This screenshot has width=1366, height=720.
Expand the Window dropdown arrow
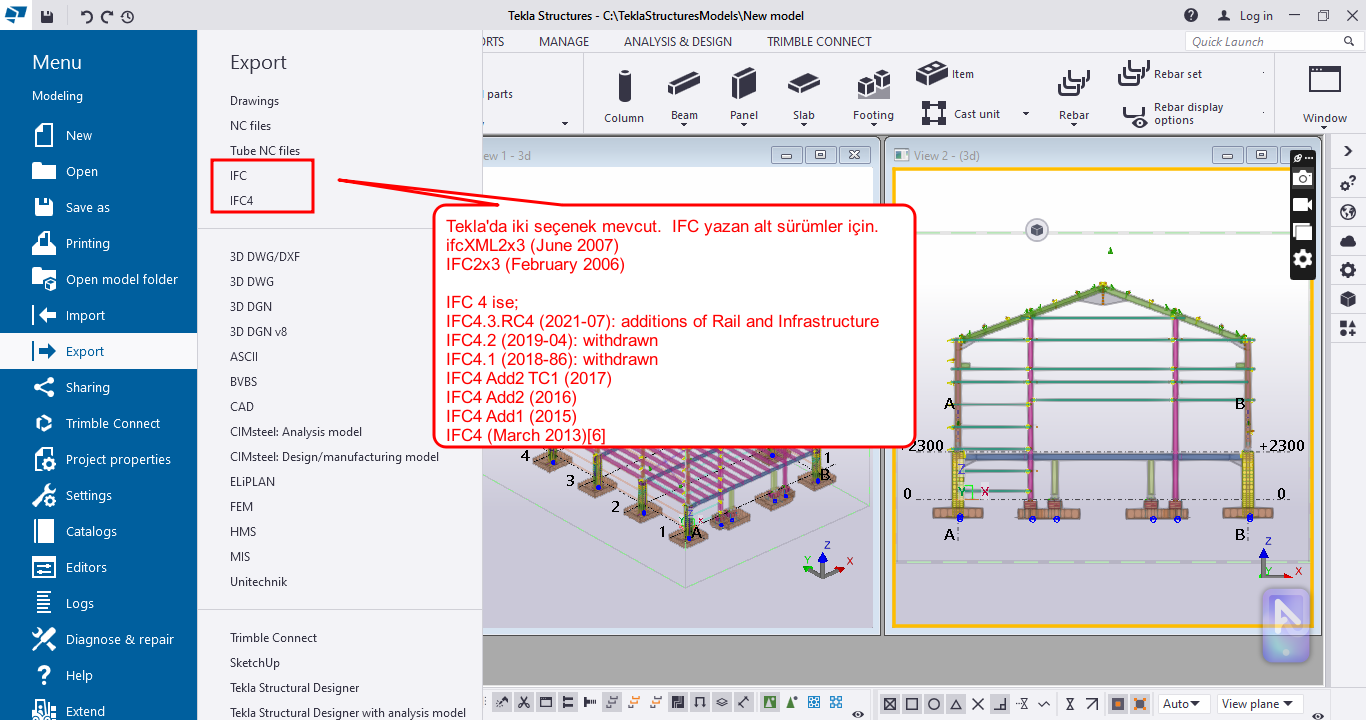1324,129
